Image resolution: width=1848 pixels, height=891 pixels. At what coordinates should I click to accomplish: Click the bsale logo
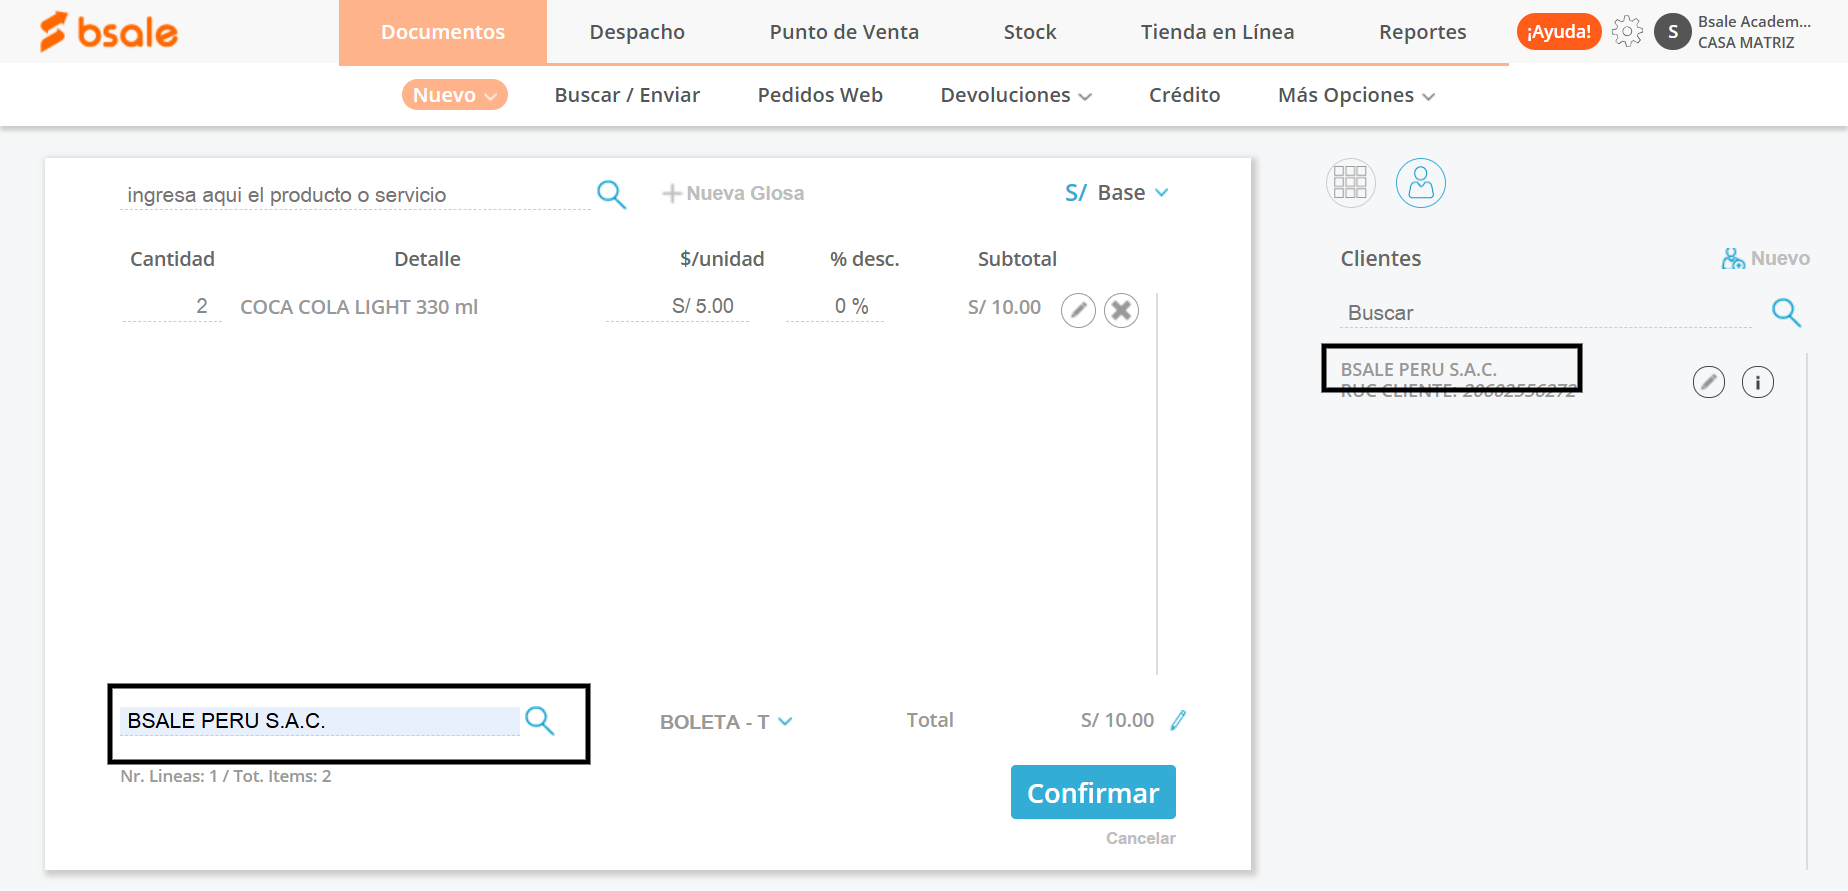[x=109, y=32]
